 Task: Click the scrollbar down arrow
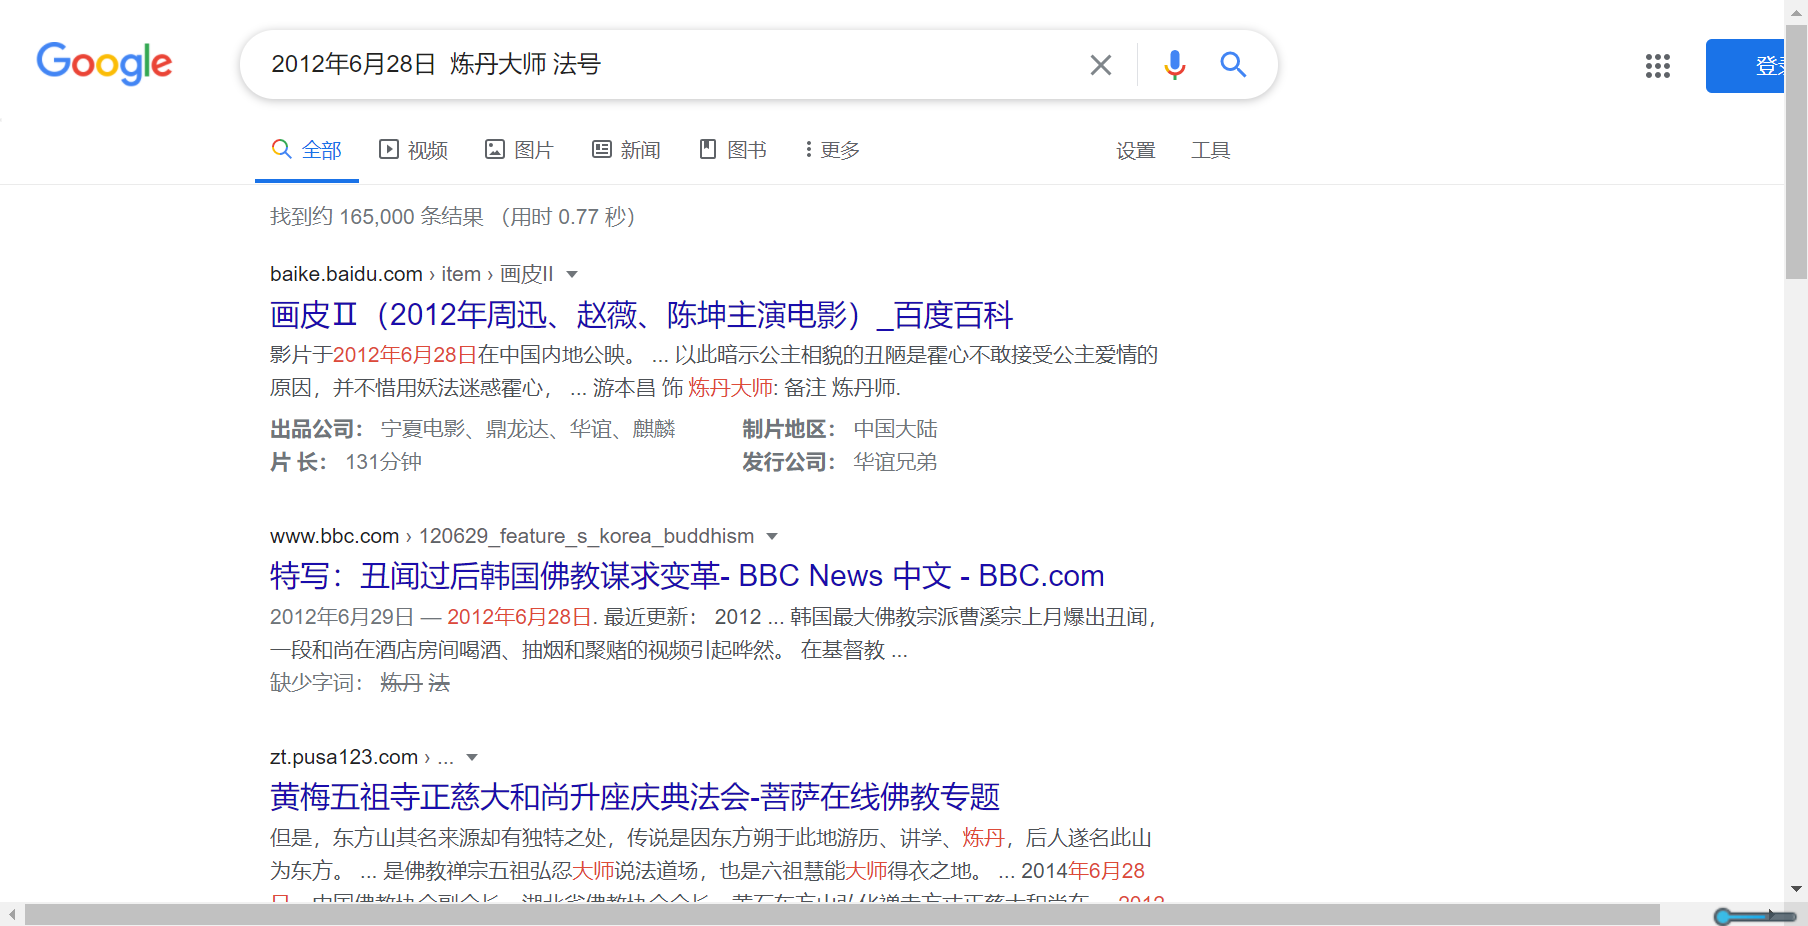tap(1796, 889)
